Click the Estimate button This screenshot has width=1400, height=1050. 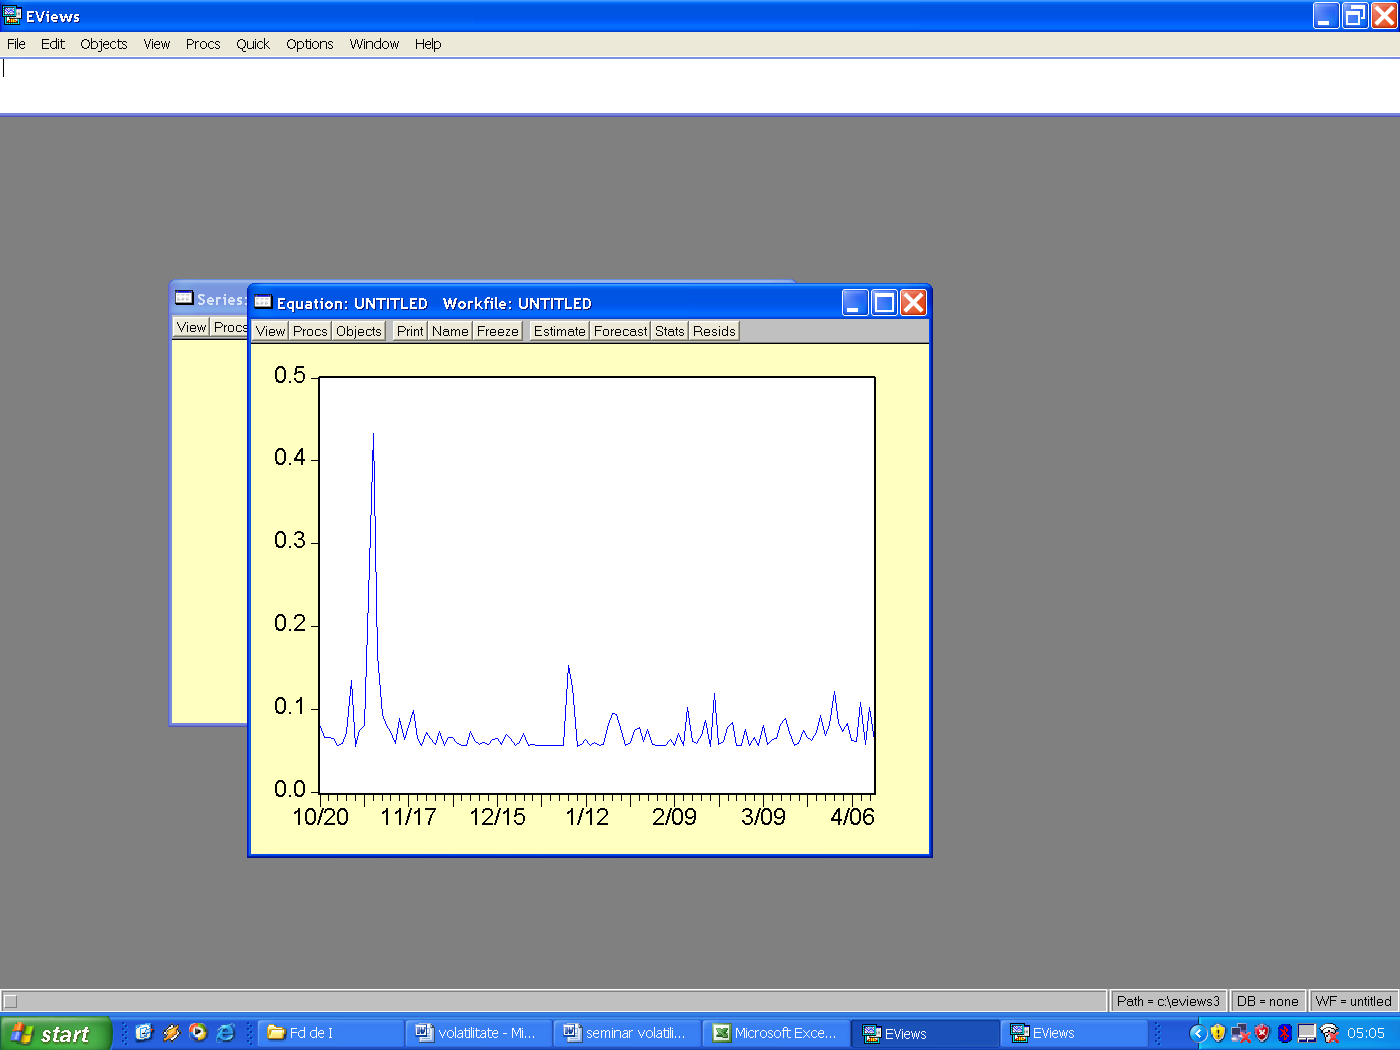(x=560, y=331)
